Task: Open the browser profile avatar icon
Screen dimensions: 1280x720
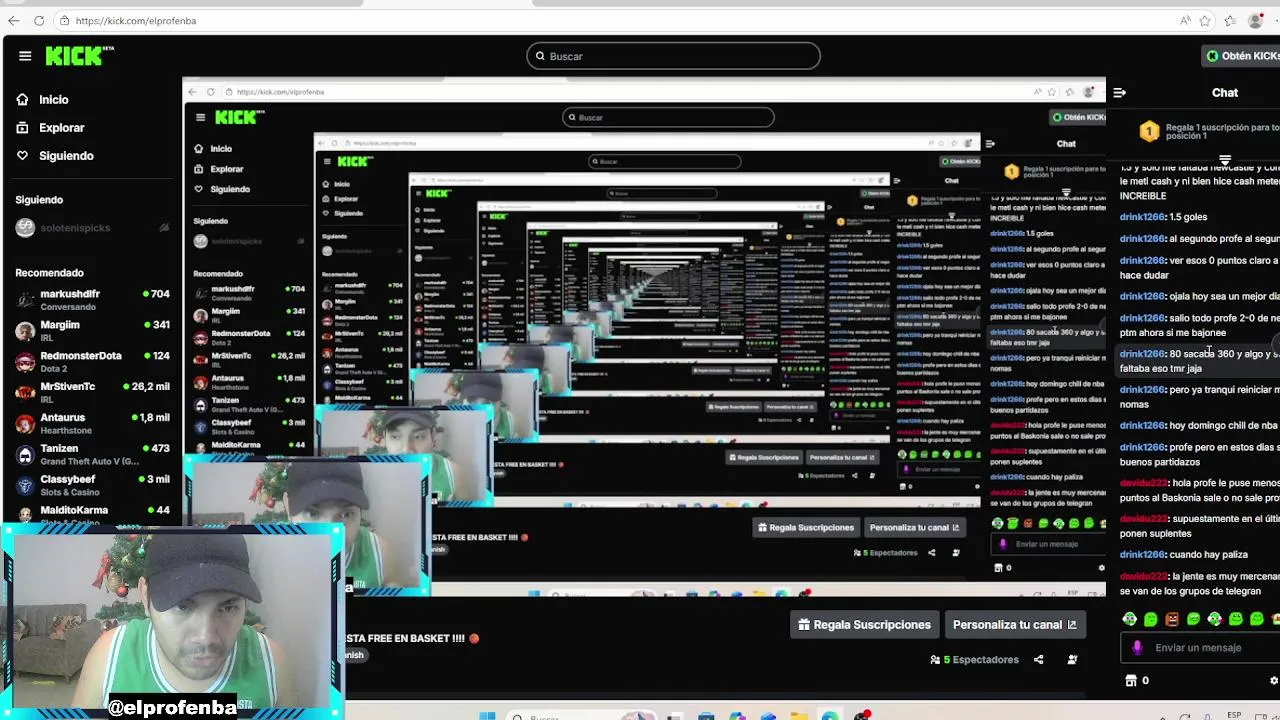Action: coord(1257,20)
